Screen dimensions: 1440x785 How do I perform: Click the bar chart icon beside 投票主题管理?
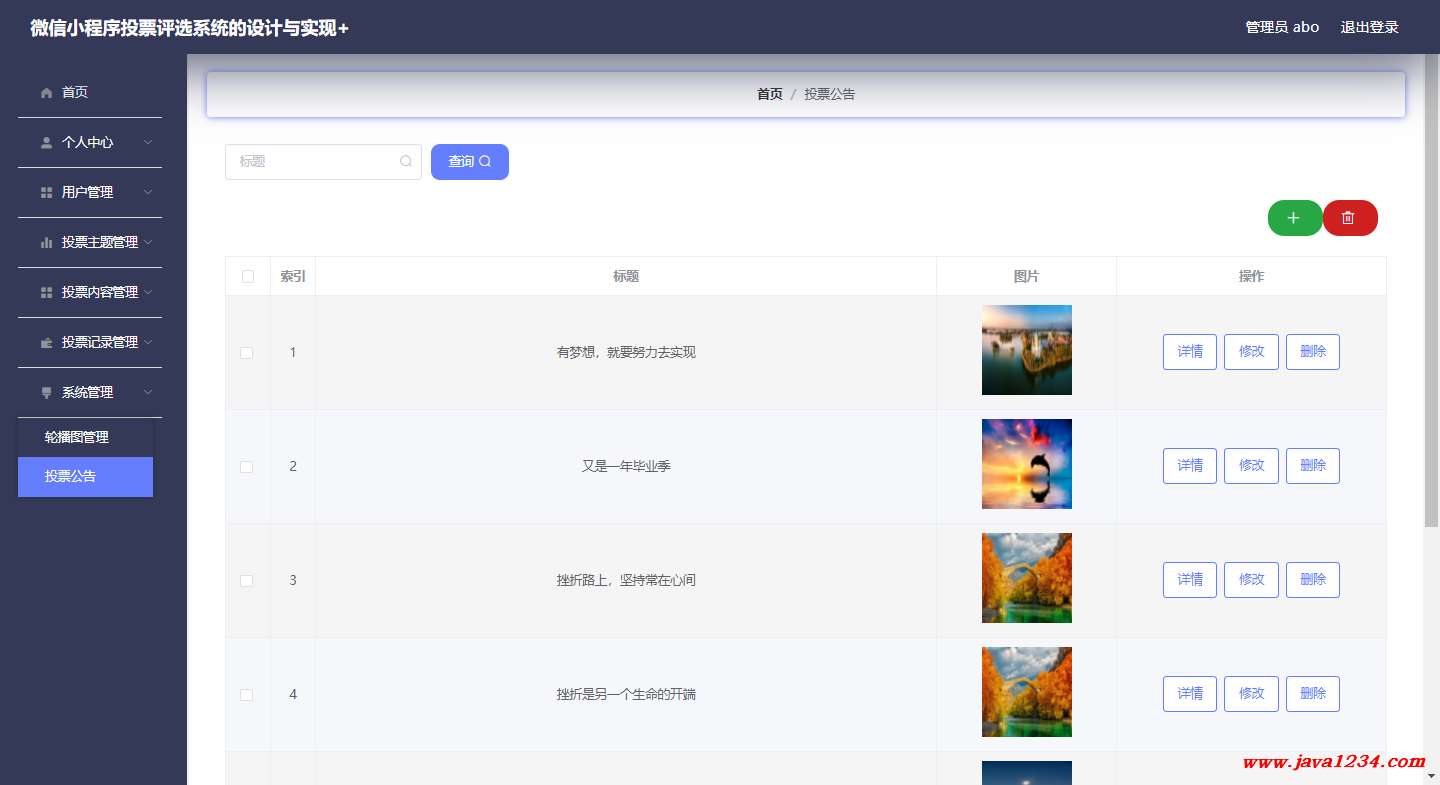[x=46, y=243]
